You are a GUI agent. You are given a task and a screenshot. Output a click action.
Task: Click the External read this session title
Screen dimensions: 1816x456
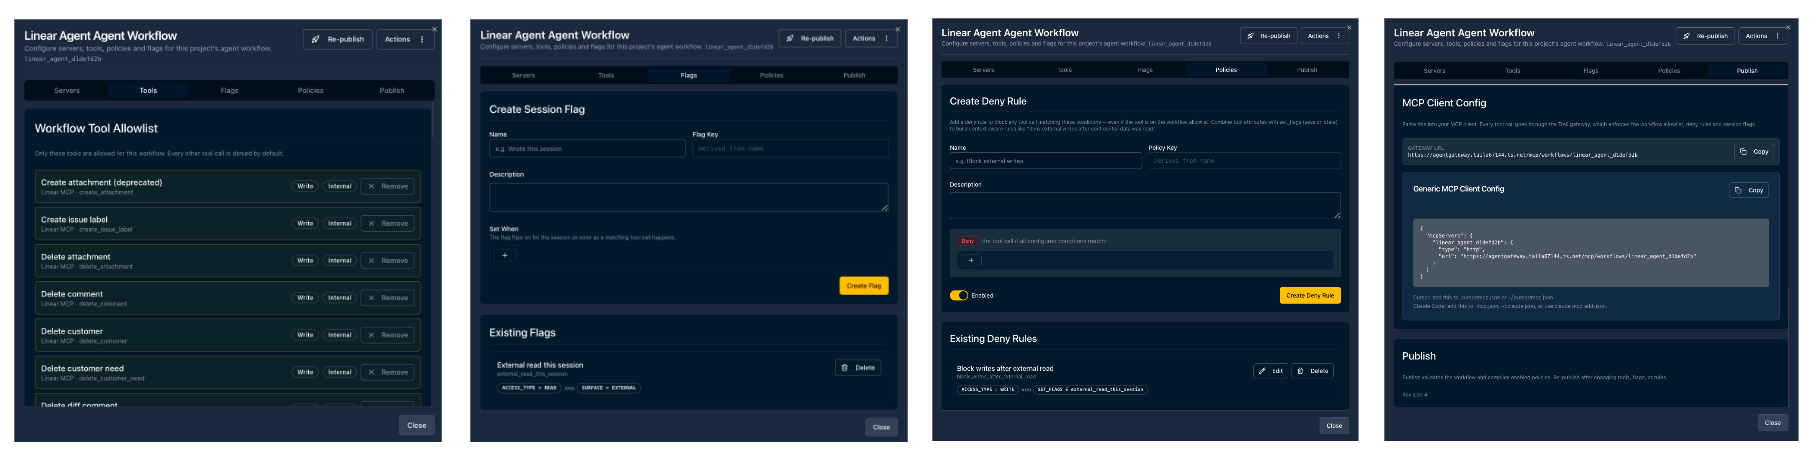point(540,365)
